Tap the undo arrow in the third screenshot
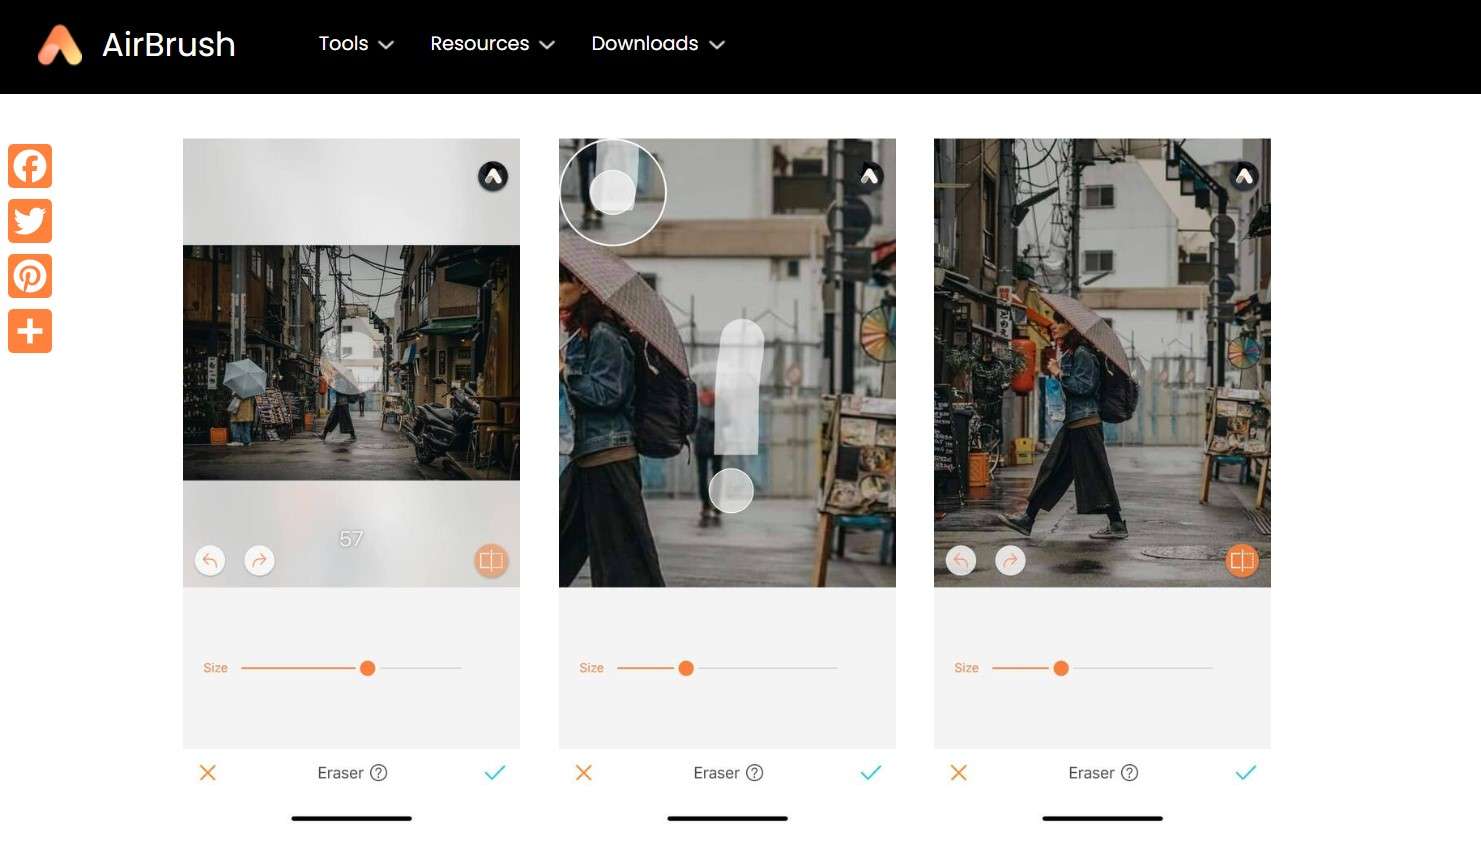The image size is (1481, 849). (961, 561)
